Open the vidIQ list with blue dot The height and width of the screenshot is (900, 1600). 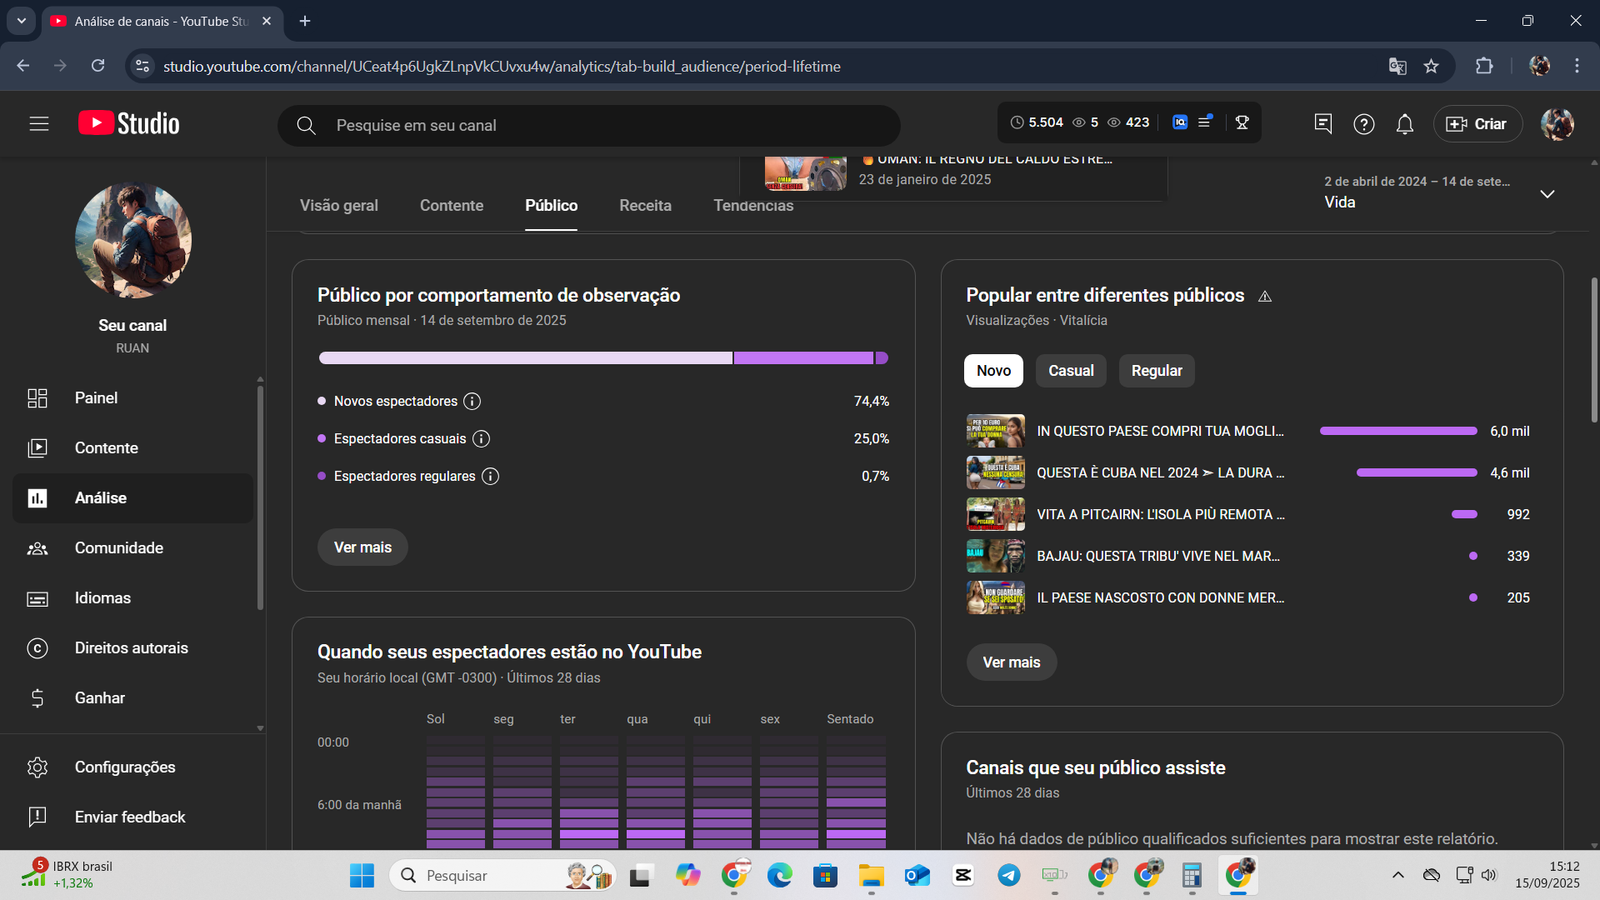click(1205, 122)
